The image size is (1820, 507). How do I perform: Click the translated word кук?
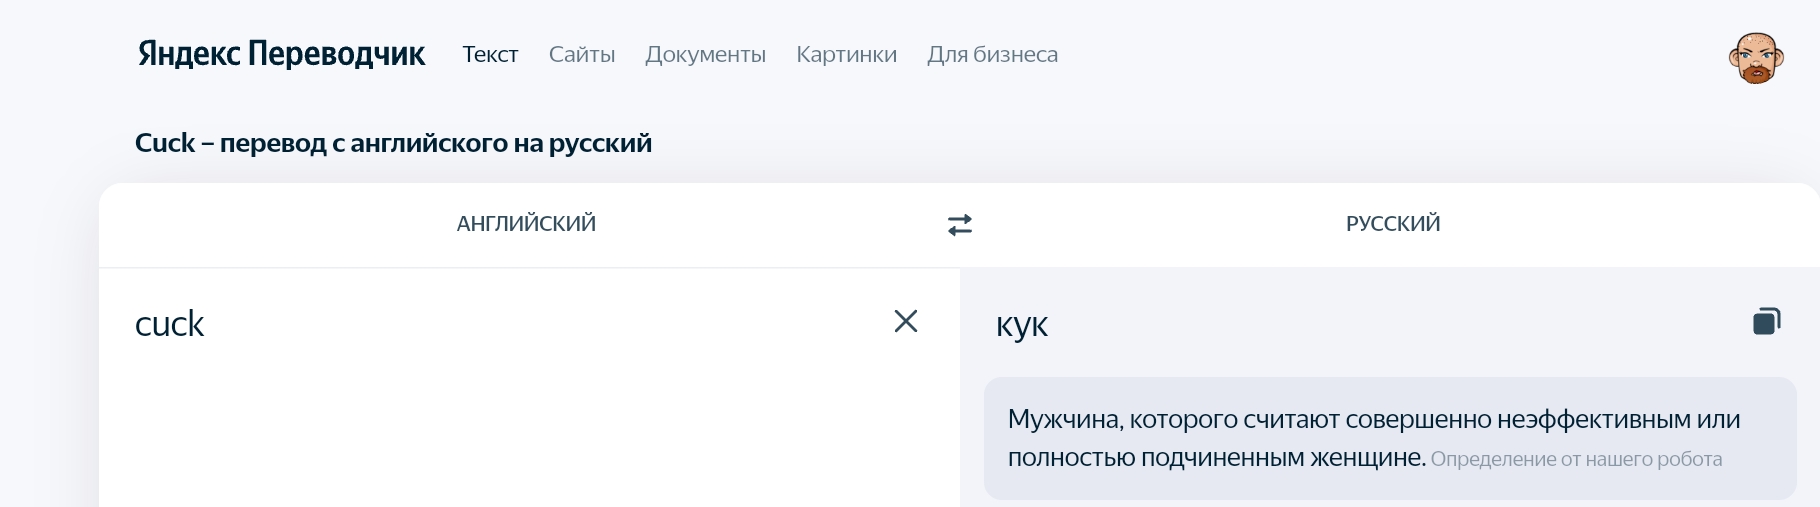click(1022, 325)
